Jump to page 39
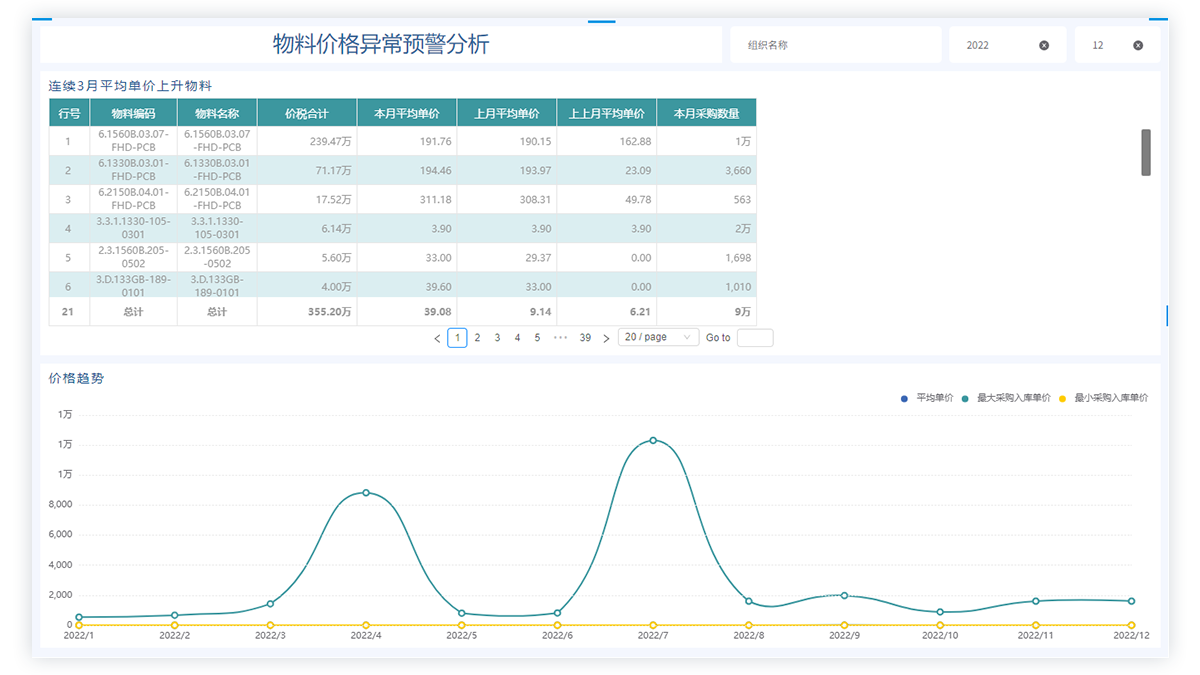Viewport: 1200px width, 675px height. [585, 338]
